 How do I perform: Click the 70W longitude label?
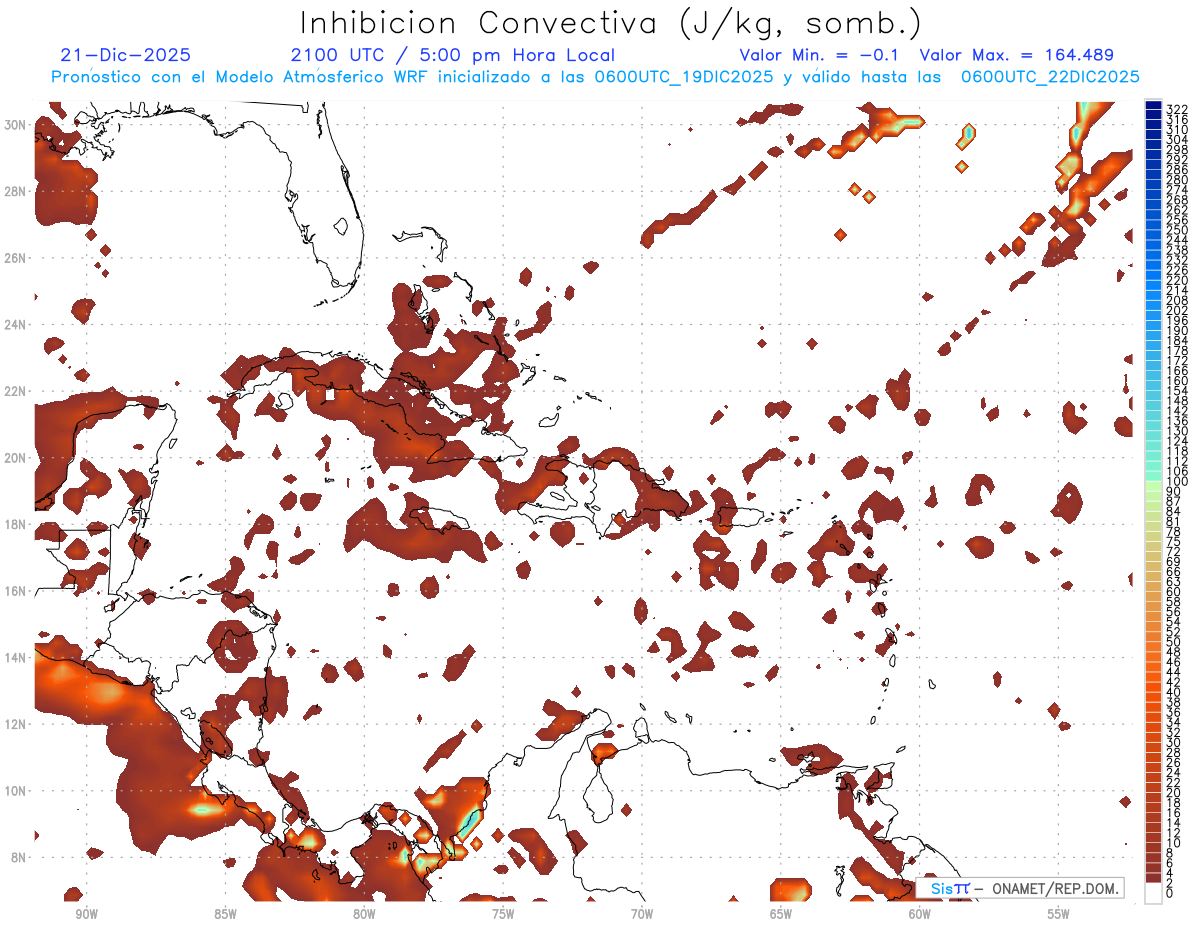[642, 914]
